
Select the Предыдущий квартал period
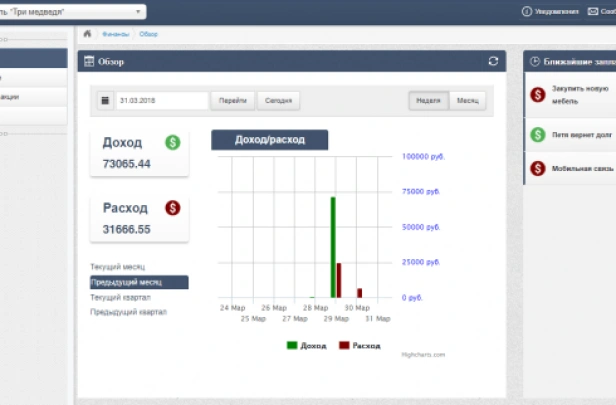(x=128, y=312)
